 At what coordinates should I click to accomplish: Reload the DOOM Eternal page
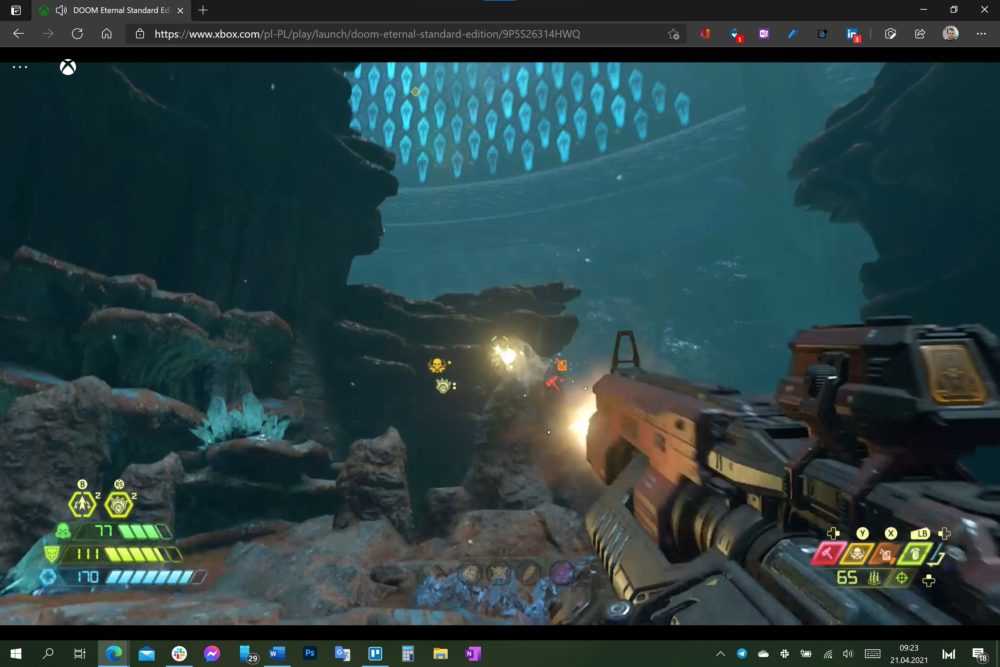[77, 34]
